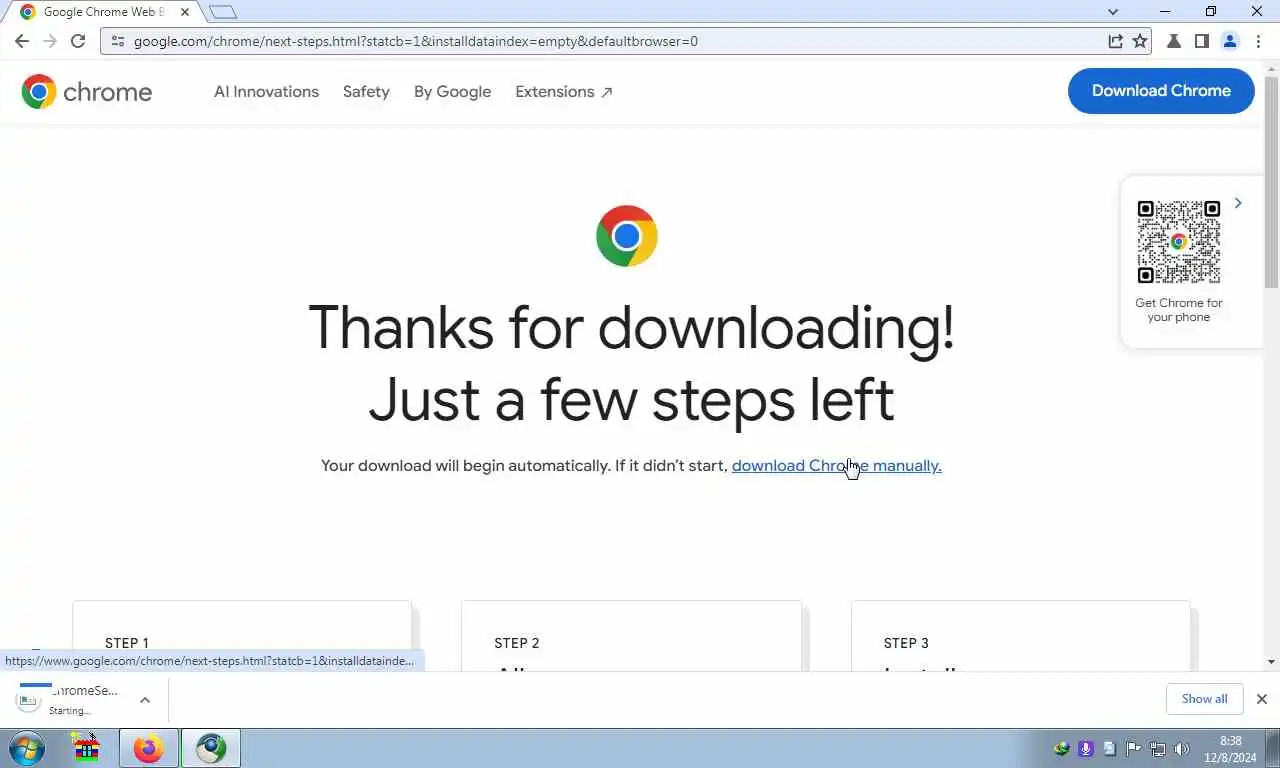Click the forward navigation arrow
Image resolution: width=1280 pixels, height=768 pixels.
(x=50, y=41)
